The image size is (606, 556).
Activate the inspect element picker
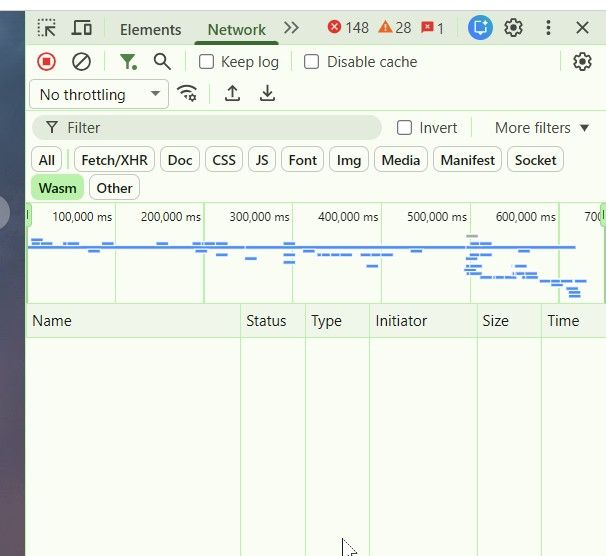click(x=47, y=28)
